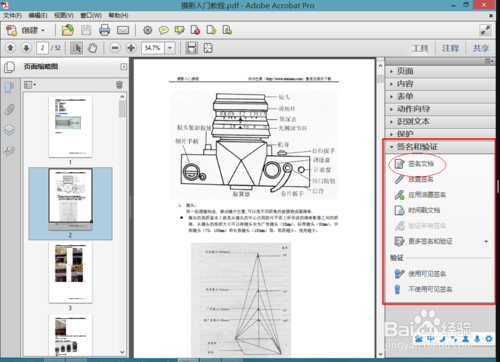This screenshot has height=362, width=500.
Task: Select page 3 thumbnail
Action: (x=70, y=273)
